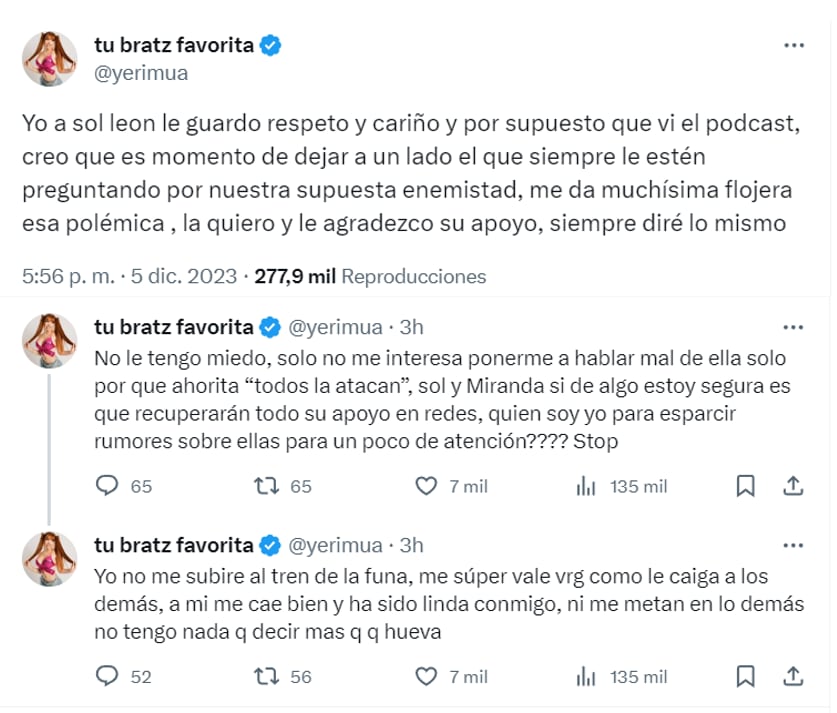
Task: Open the avatar on the second reply
Action: point(50,559)
